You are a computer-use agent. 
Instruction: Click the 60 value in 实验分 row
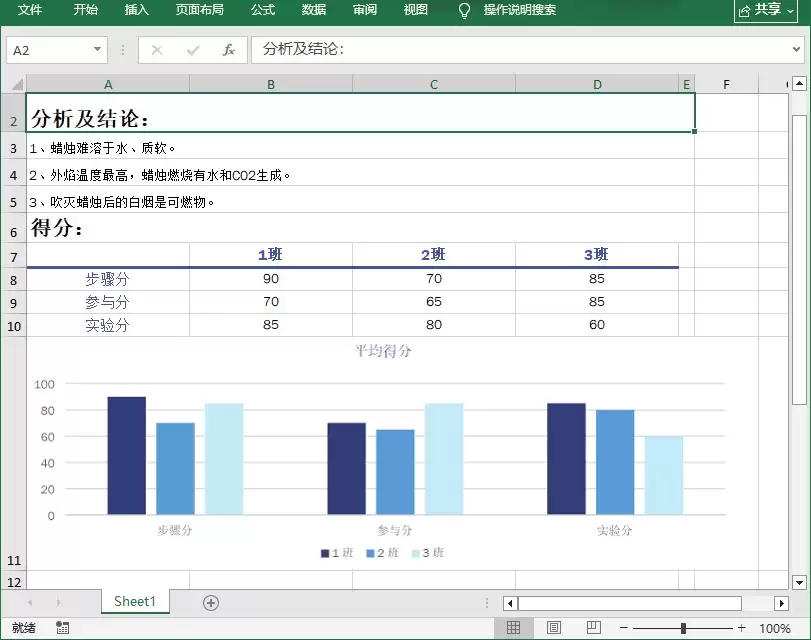[597, 325]
